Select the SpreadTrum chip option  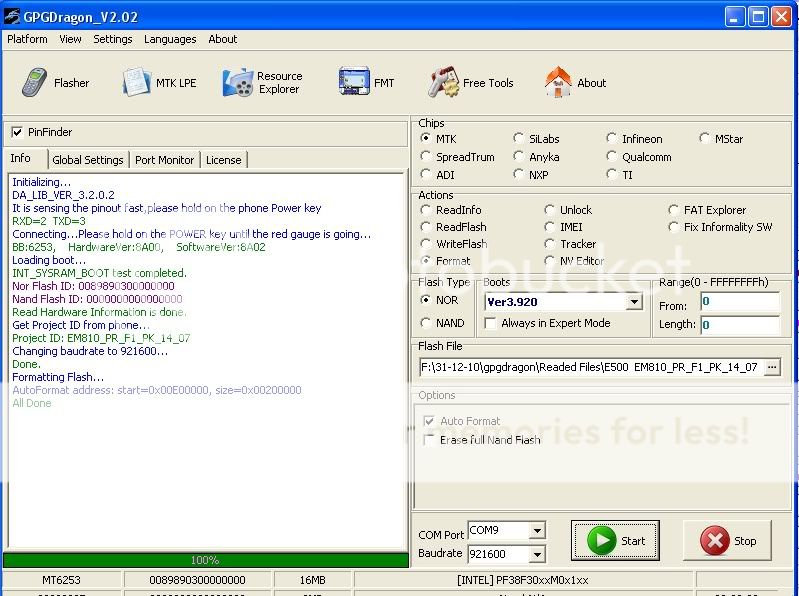[425, 156]
